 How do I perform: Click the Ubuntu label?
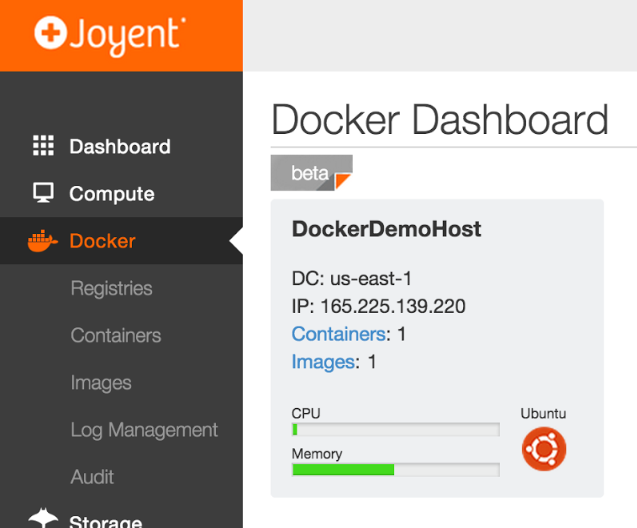(x=543, y=413)
